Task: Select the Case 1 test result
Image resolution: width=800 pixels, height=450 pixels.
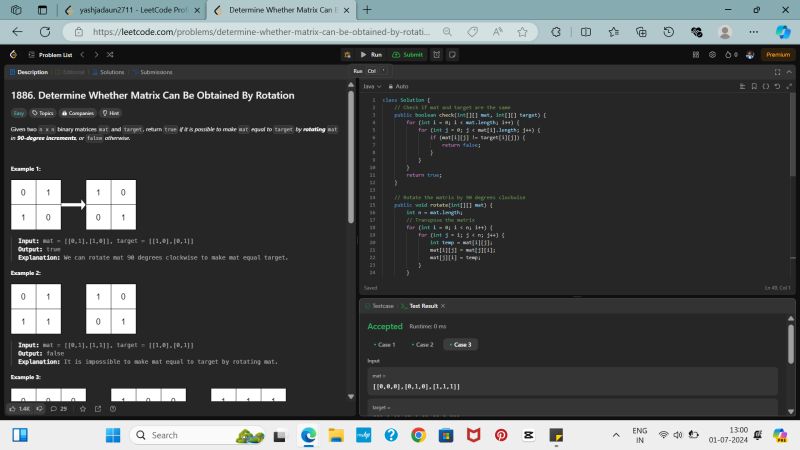Action: coord(385,344)
